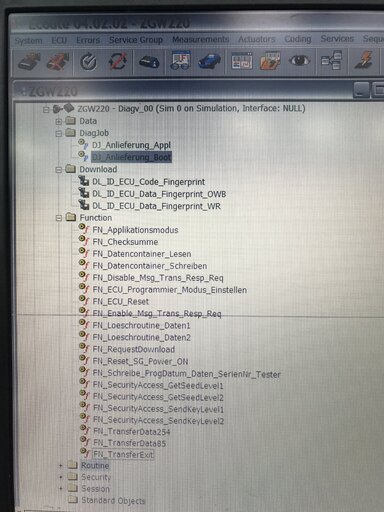Select DL_ID_ECU_Code_Fingerprint download item
Image resolution: width=384 pixels, height=512 pixels.
tap(149, 182)
